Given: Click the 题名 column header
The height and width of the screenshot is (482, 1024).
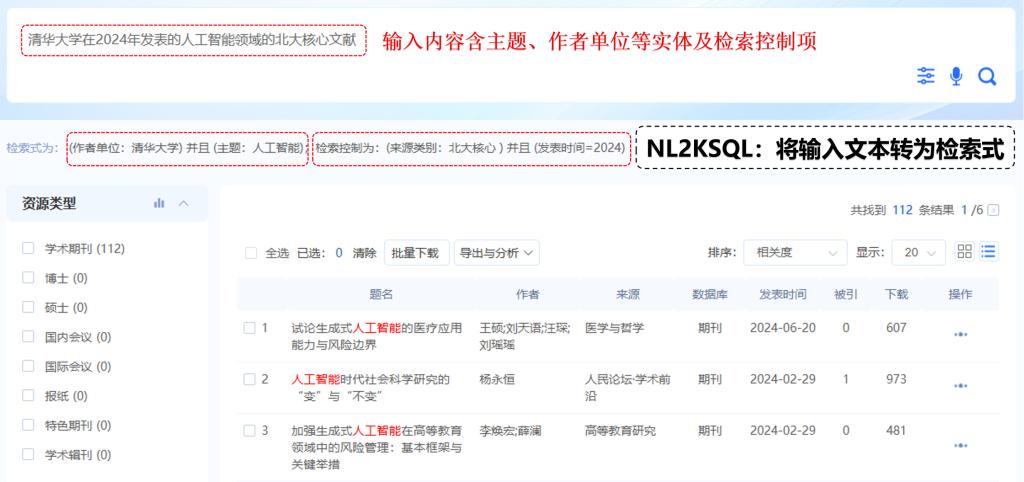Looking at the screenshot, I should 381,294.
